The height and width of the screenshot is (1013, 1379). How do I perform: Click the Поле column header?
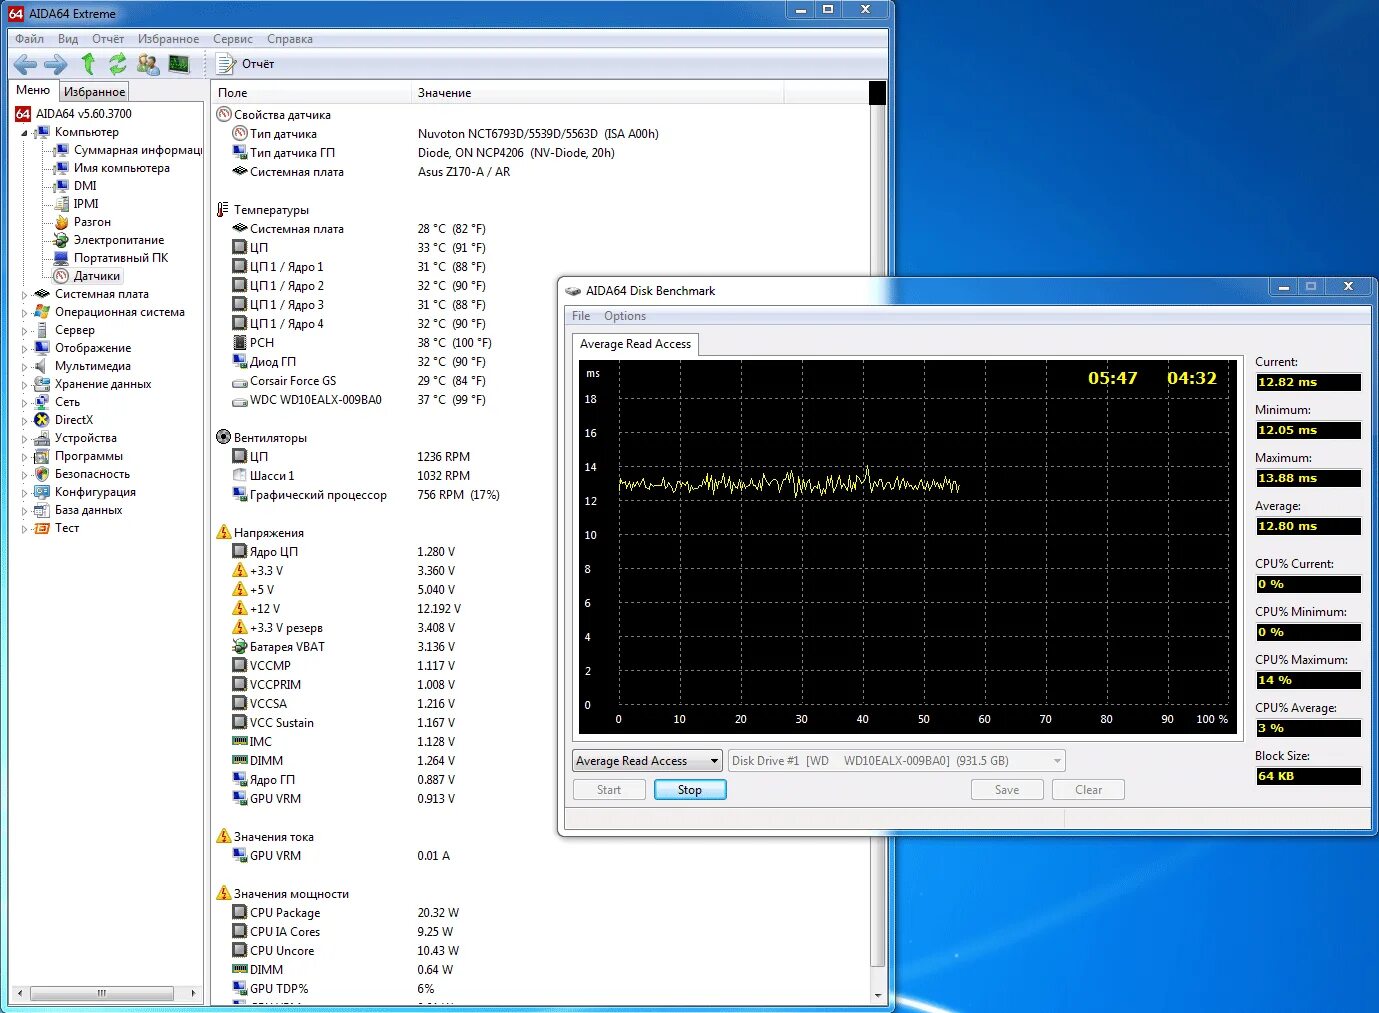(311, 93)
